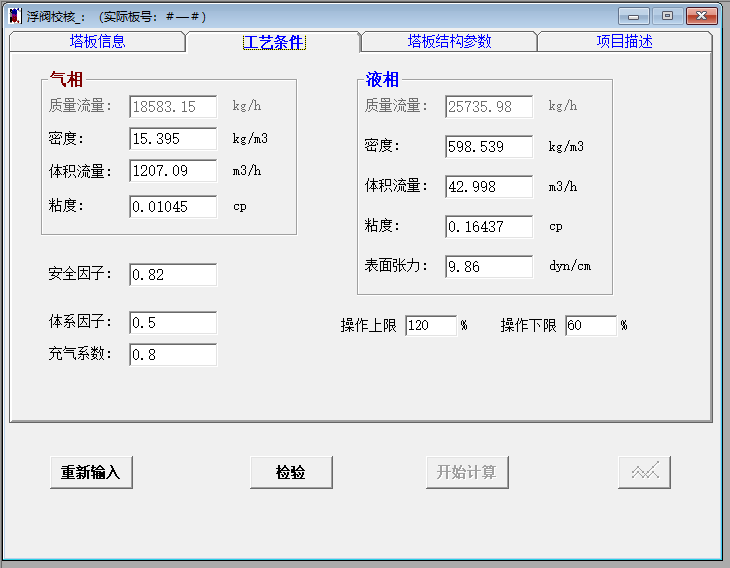This screenshot has width=730, height=568.
Task: Edit gas phase 密度 field 15.395
Action: pos(173,139)
